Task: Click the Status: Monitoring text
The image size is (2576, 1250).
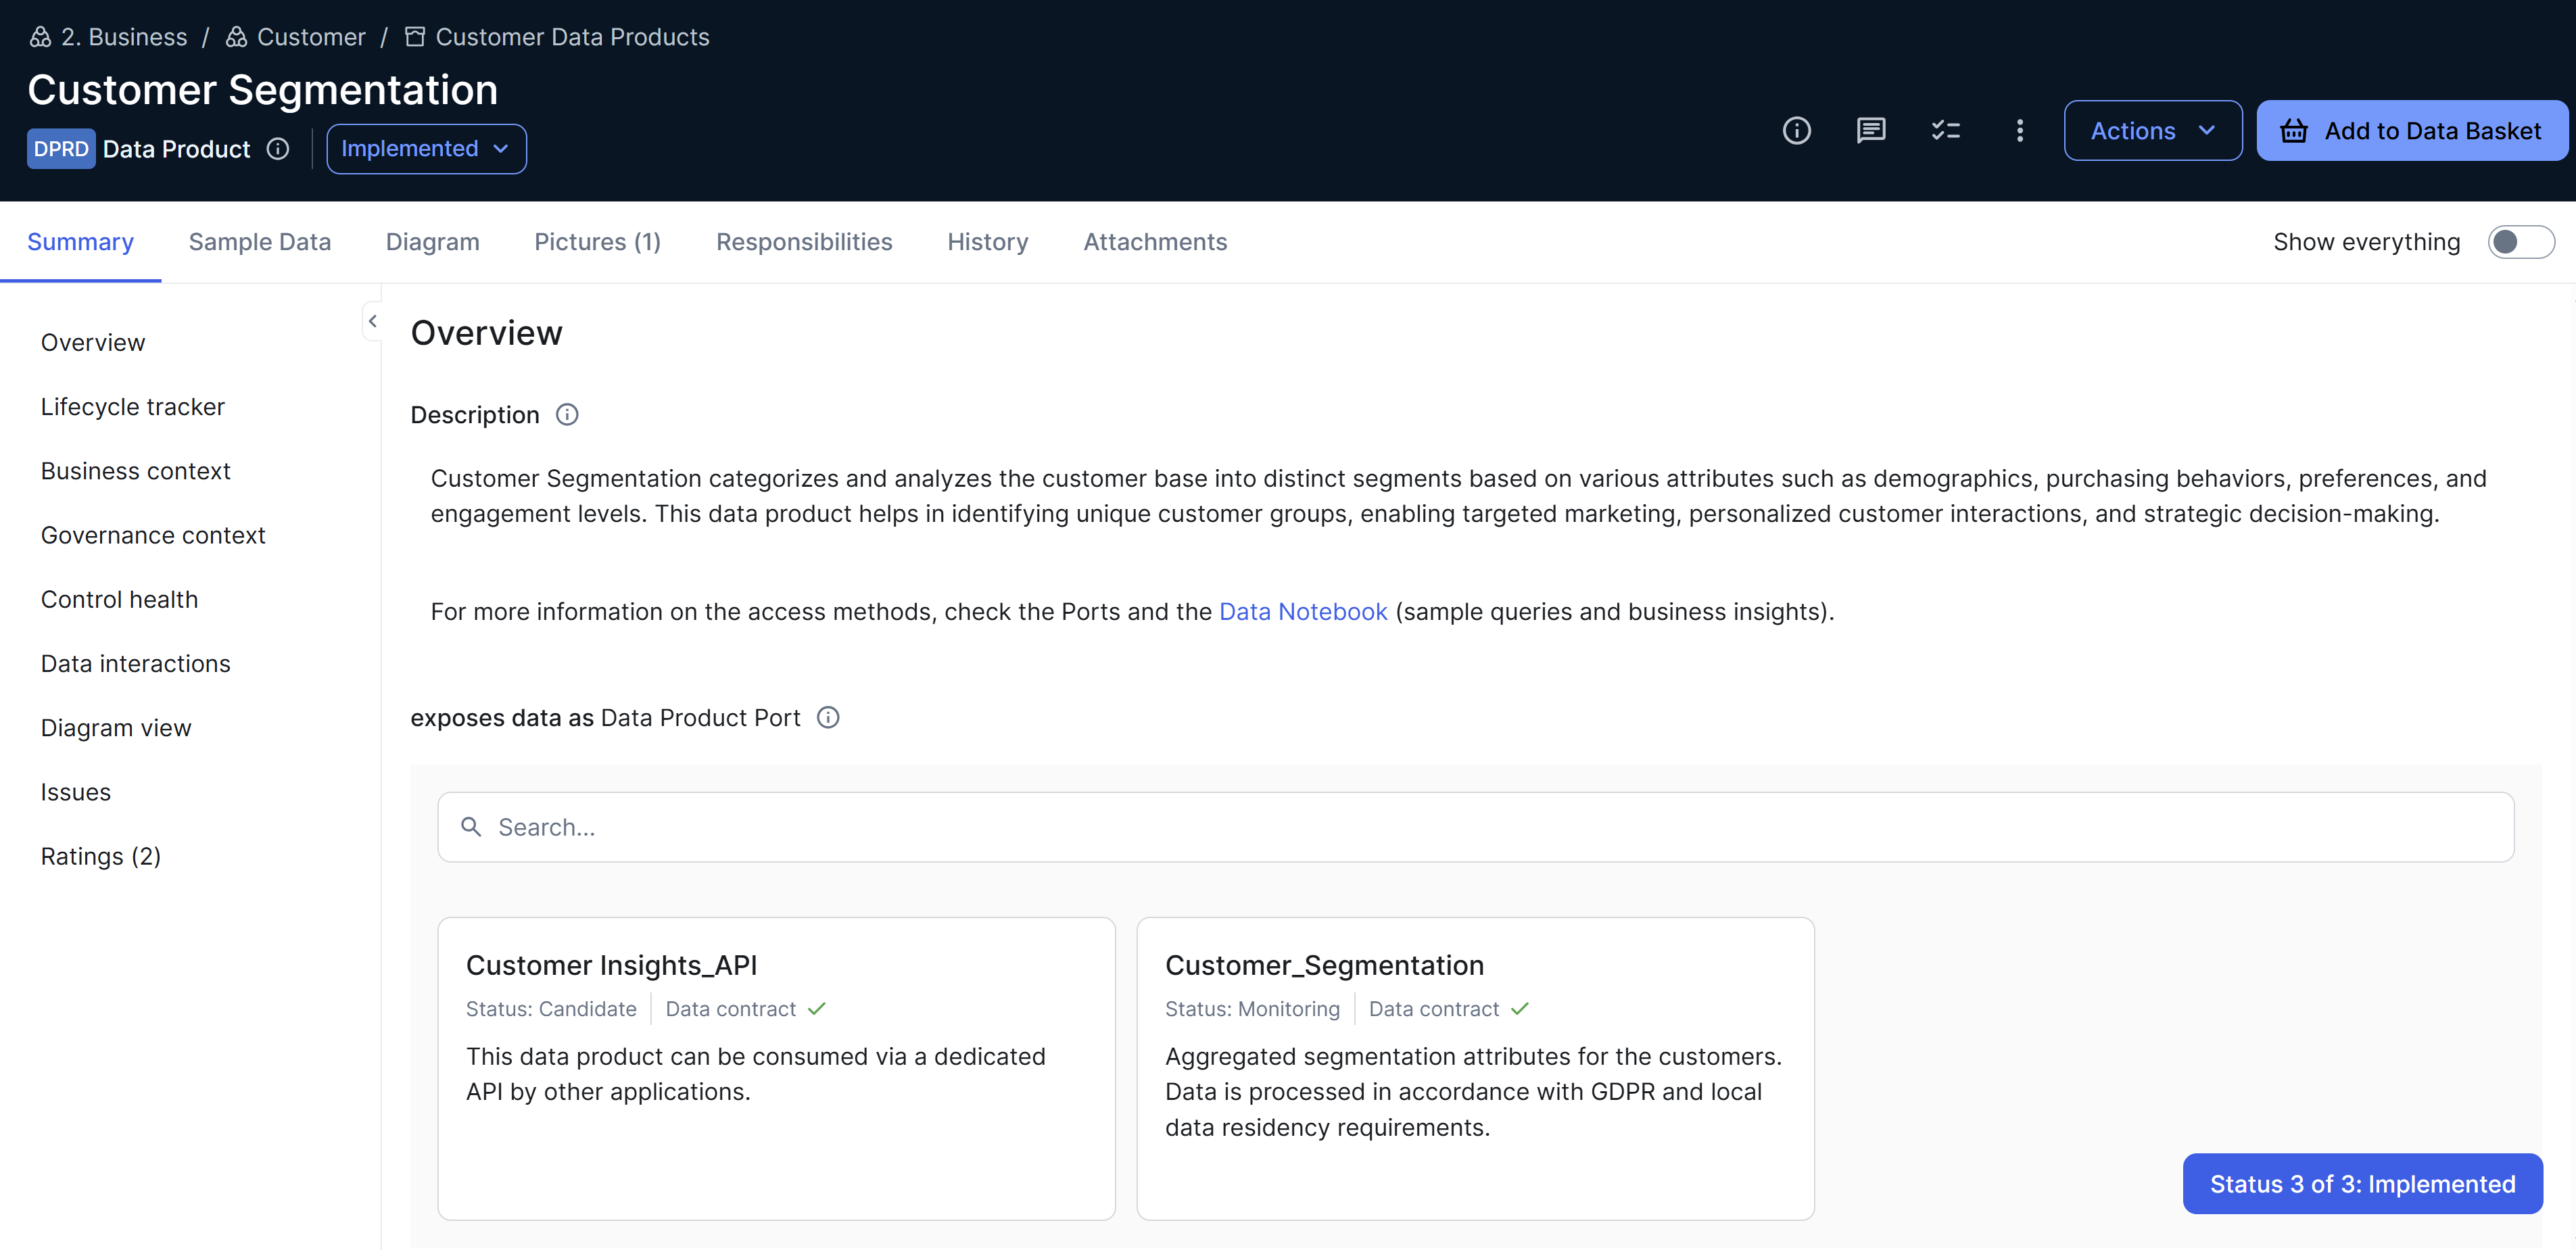Action: pos(1252,1009)
